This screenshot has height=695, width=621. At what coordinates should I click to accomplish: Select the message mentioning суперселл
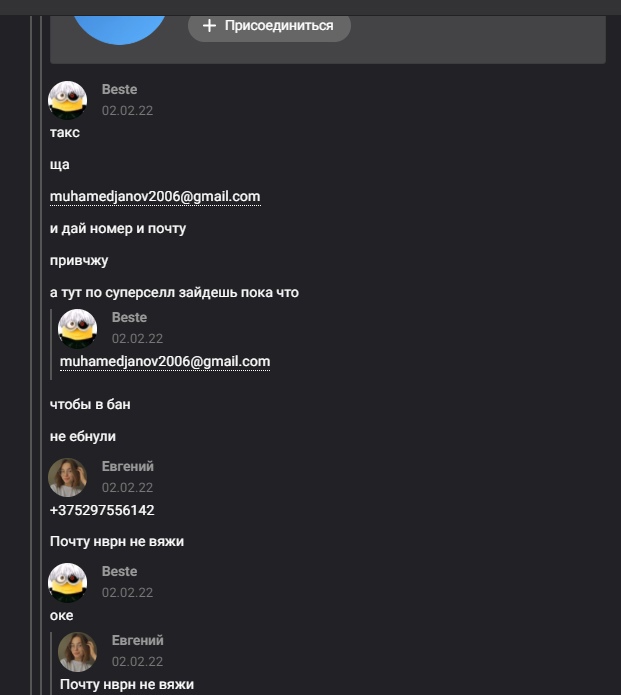[x=174, y=293]
